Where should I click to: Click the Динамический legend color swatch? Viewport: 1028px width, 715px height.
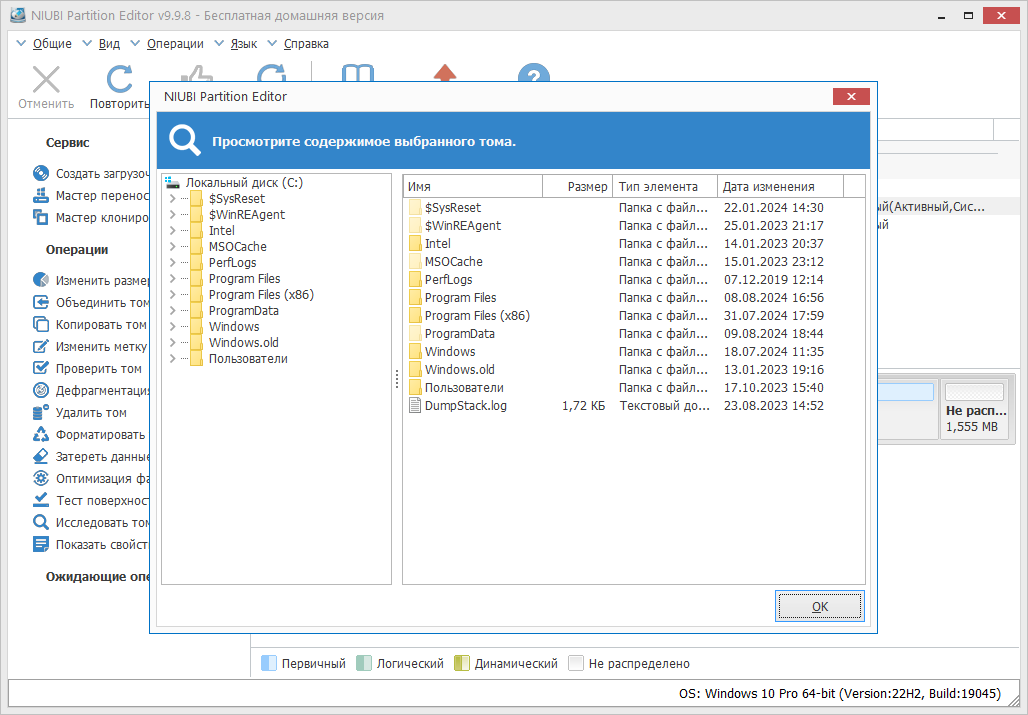tap(462, 663)
